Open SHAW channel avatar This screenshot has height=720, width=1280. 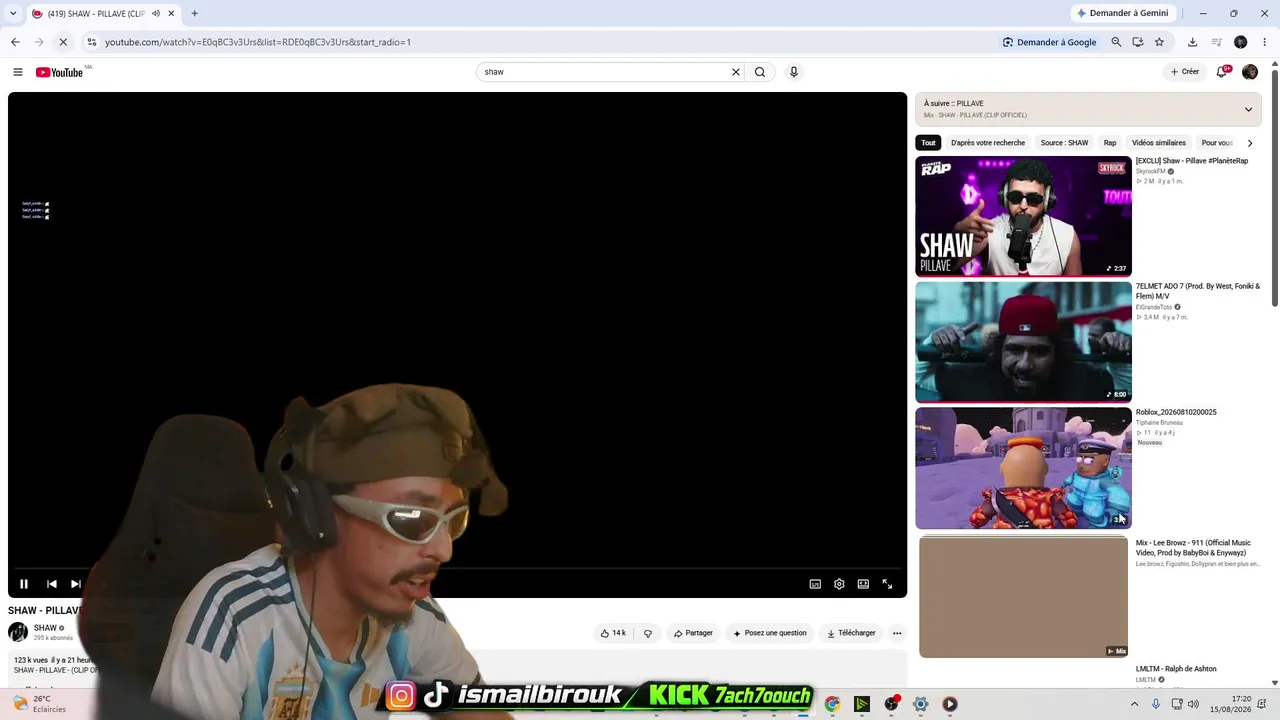point(18,632)
